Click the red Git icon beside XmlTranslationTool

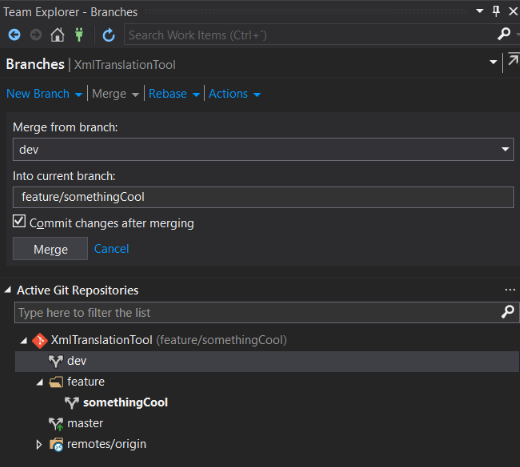[40, 341]
